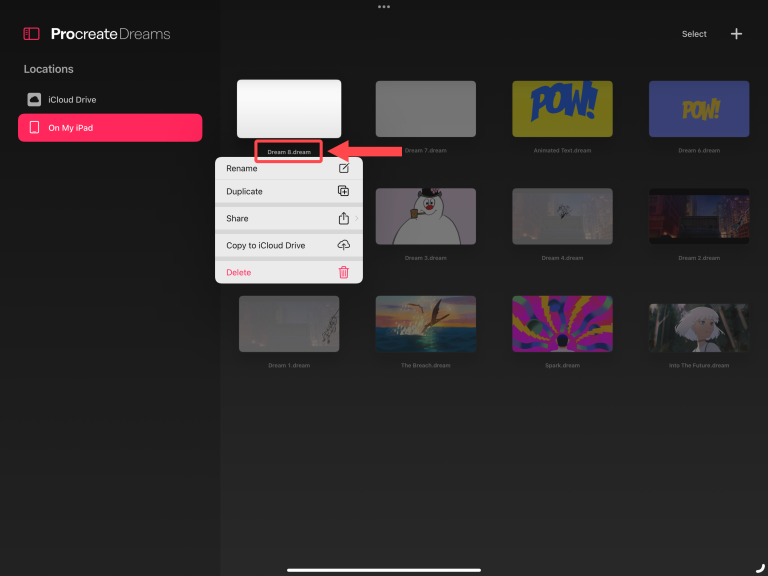Open the Dream 4 city thumbnail
The height and width of the screenshot is (576, 768).
562,216
